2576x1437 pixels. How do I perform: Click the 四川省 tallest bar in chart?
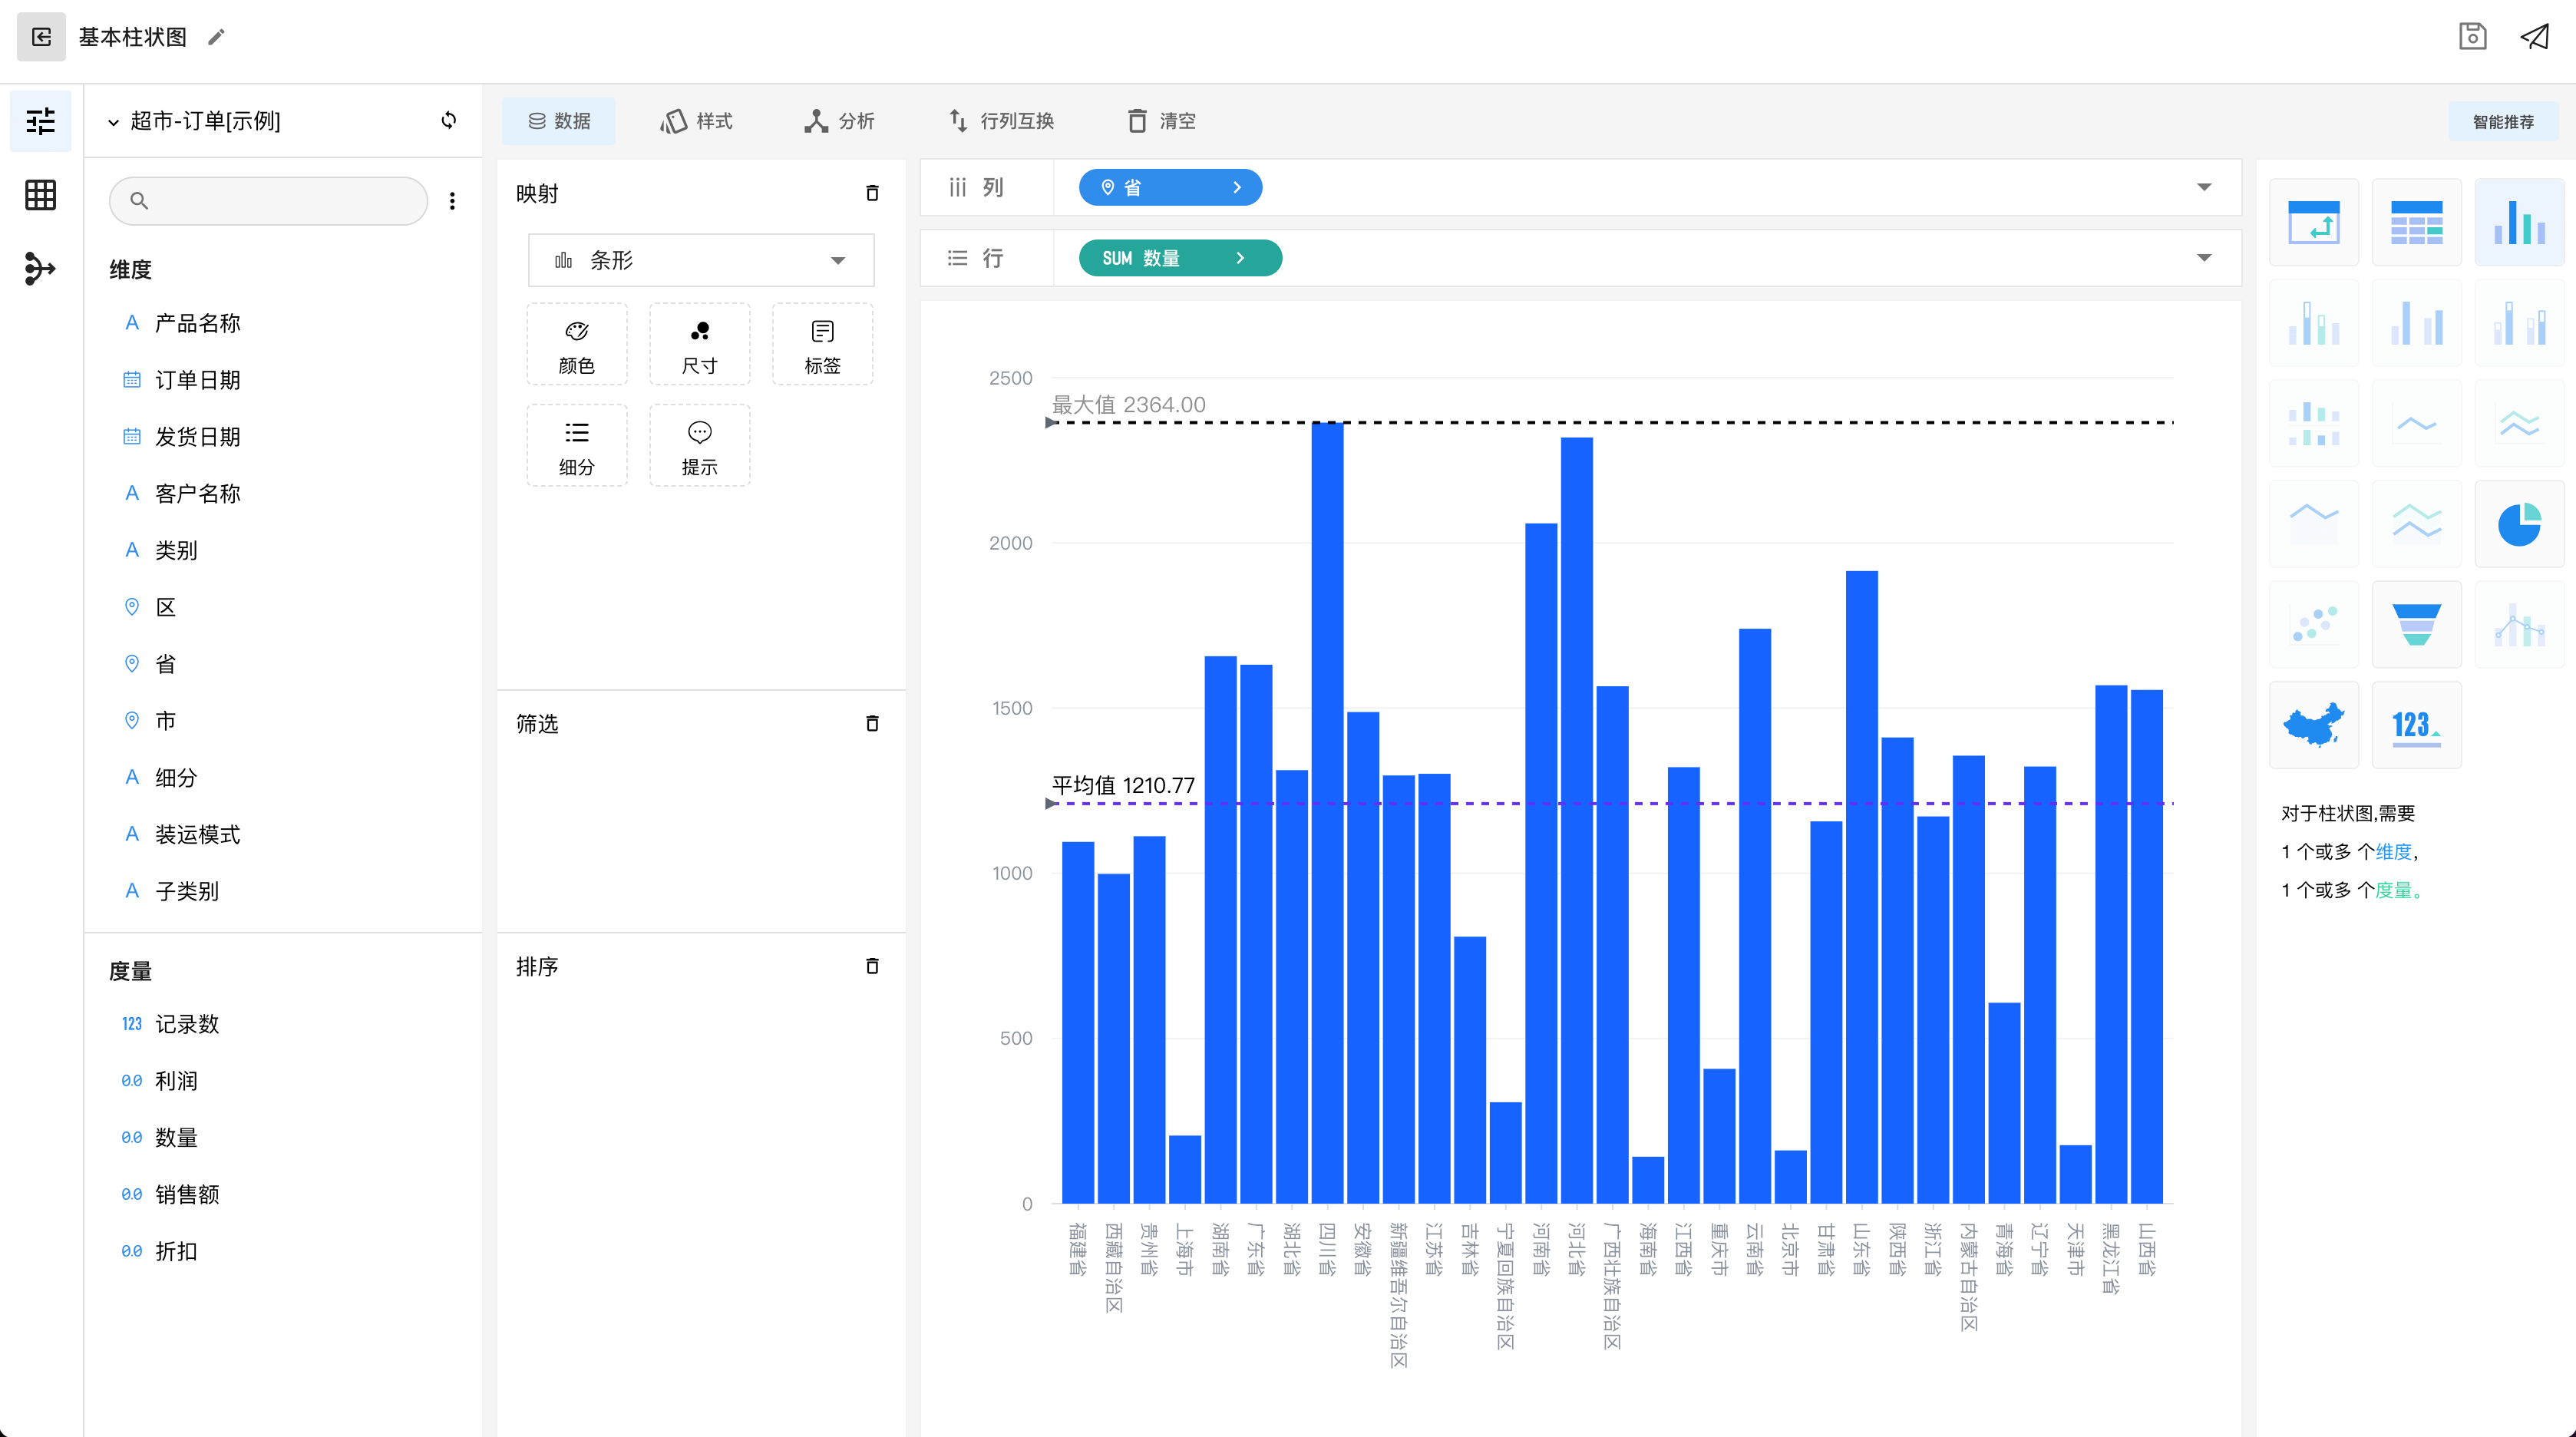[x=1327, y=812]
